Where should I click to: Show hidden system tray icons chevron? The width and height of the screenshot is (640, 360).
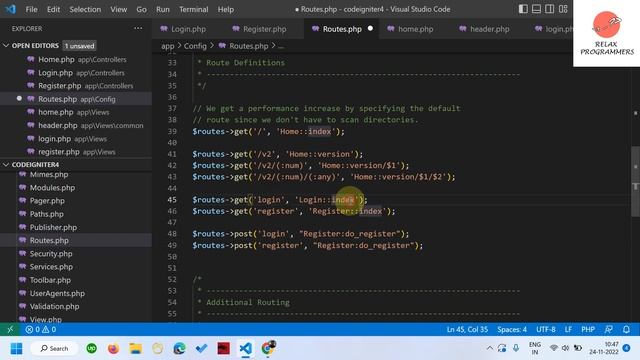pos(489,348)
